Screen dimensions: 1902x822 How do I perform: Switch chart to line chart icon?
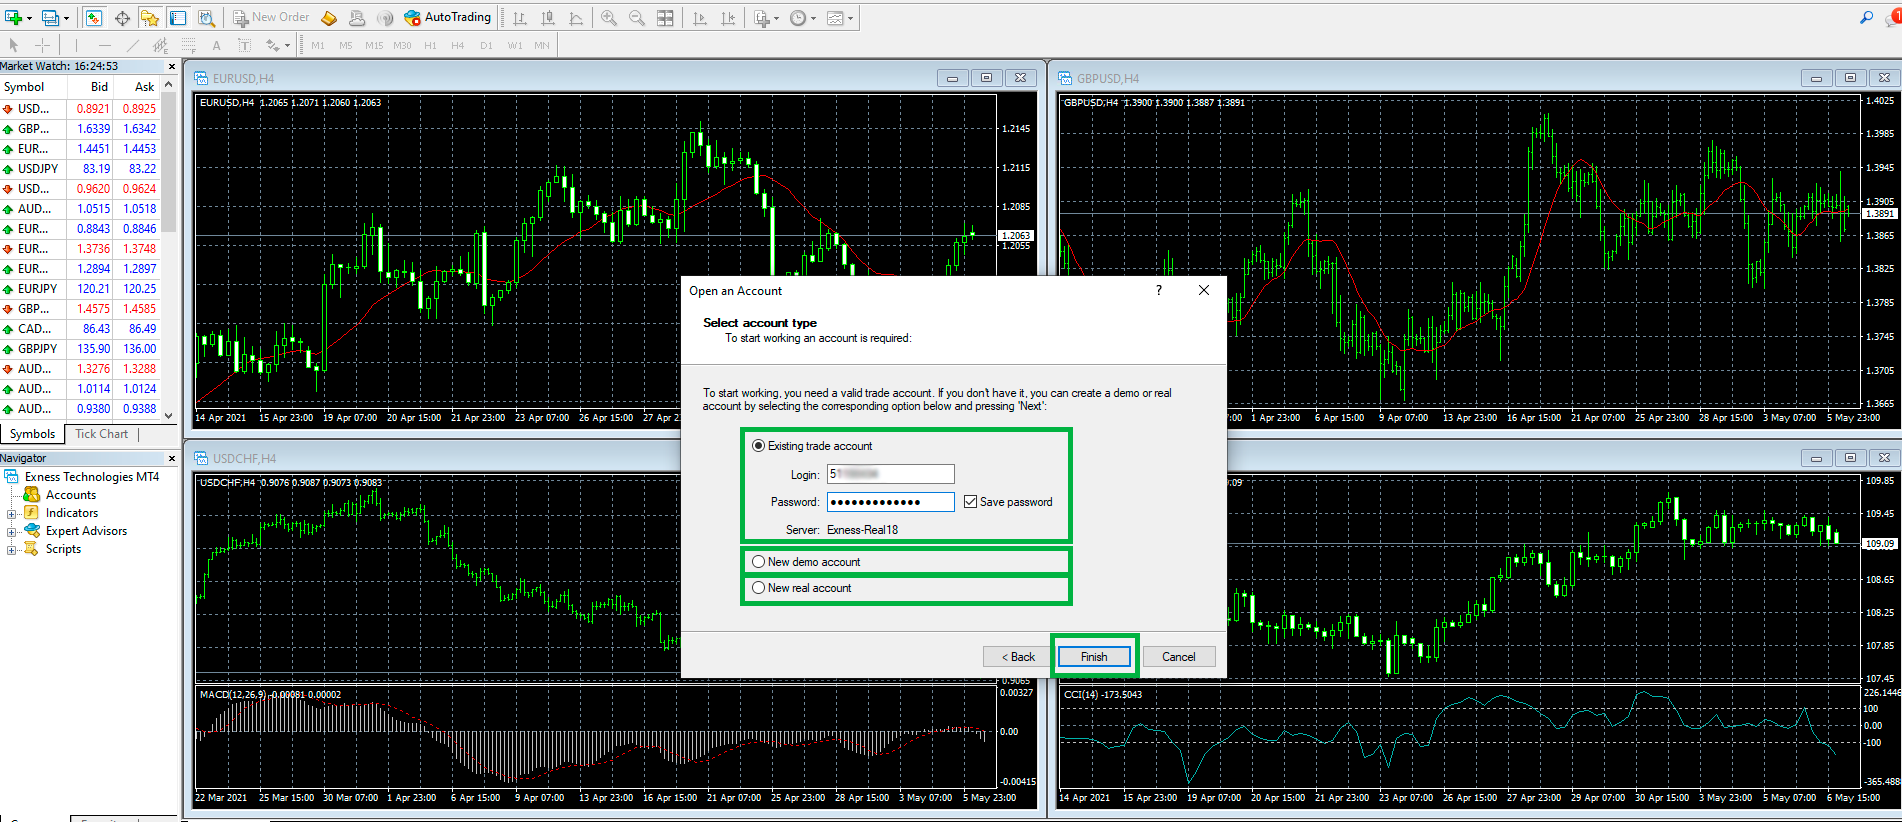[x=576, y=18]
